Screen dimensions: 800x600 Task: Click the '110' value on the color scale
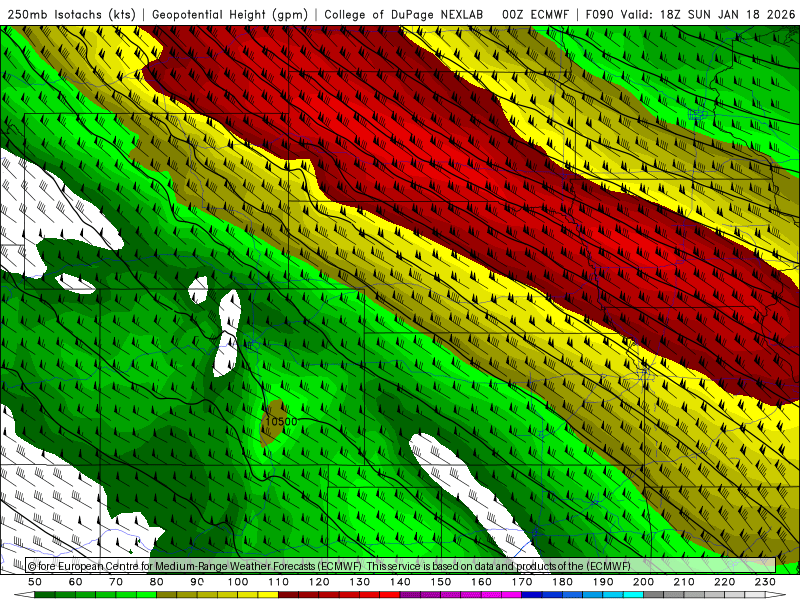[x=279, y=582]
